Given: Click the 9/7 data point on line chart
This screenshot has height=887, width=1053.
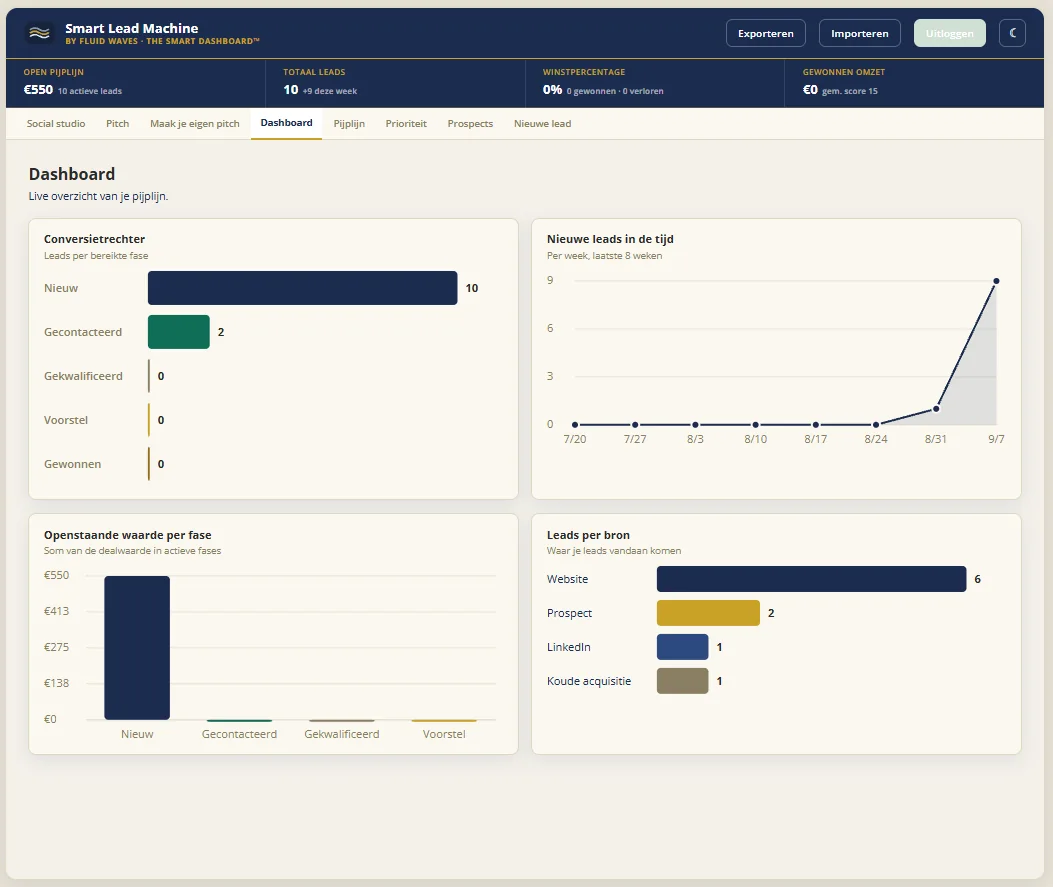Looking at the screenshot, I should pos(996,281).
